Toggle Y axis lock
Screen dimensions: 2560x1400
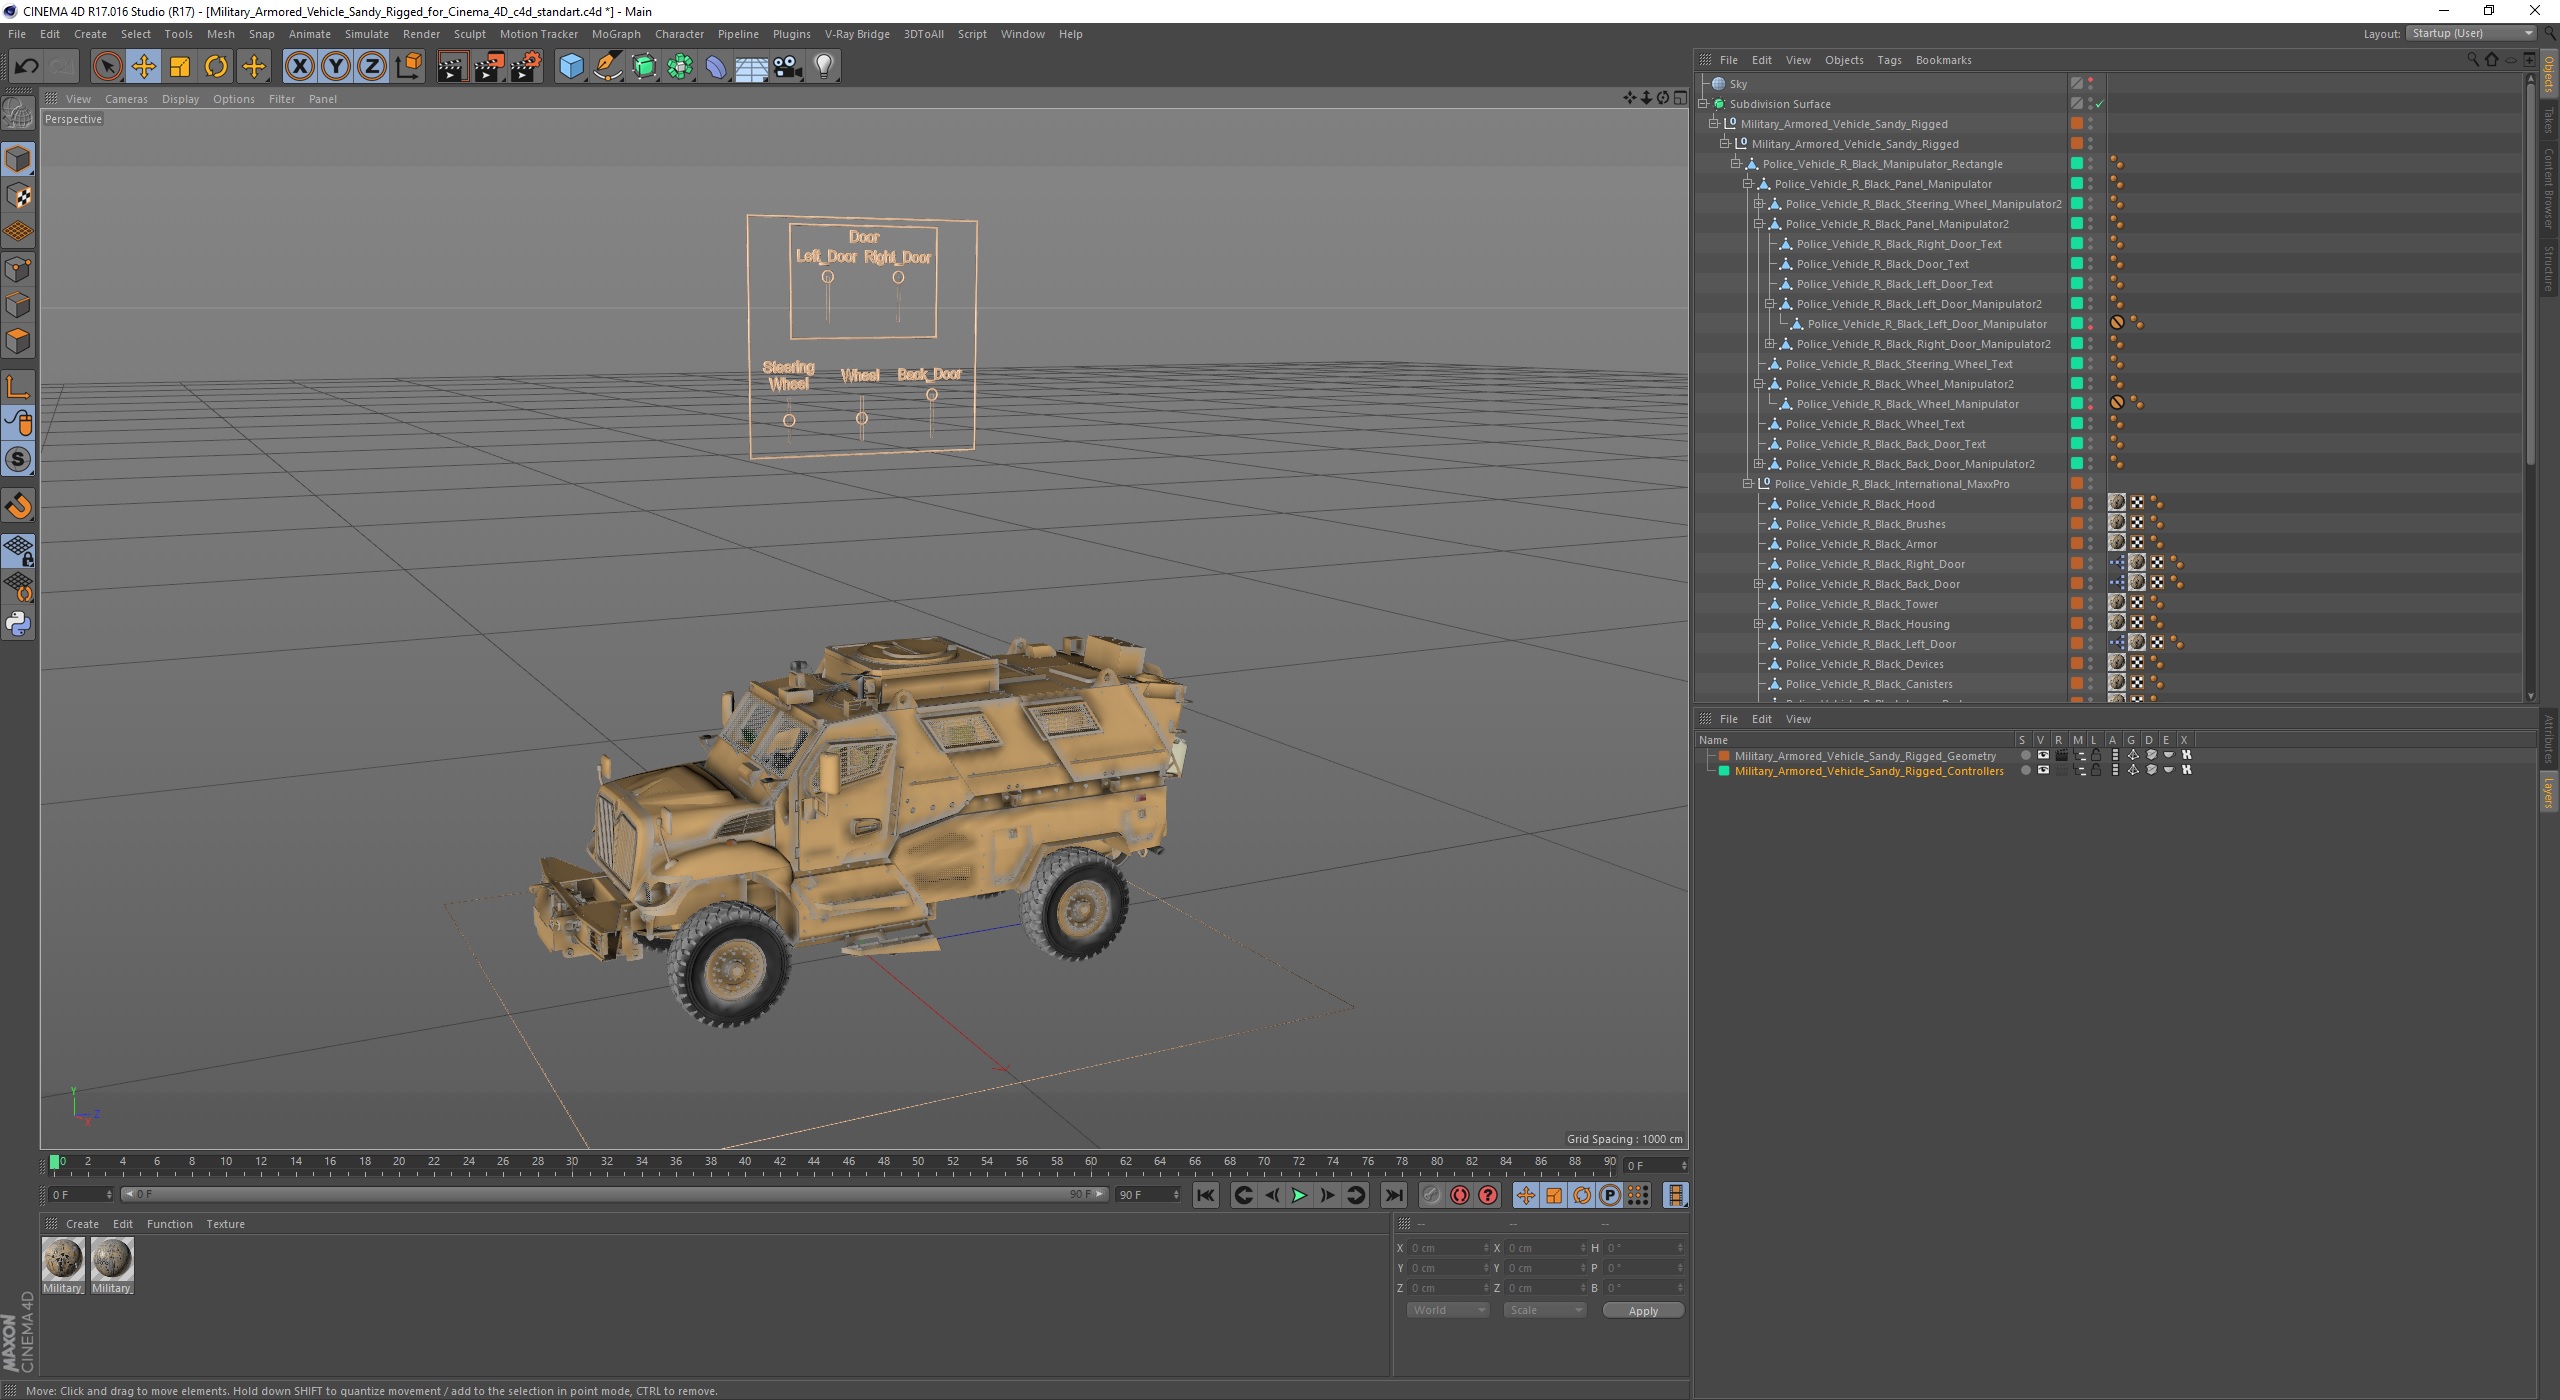click(x=336, y=67)
